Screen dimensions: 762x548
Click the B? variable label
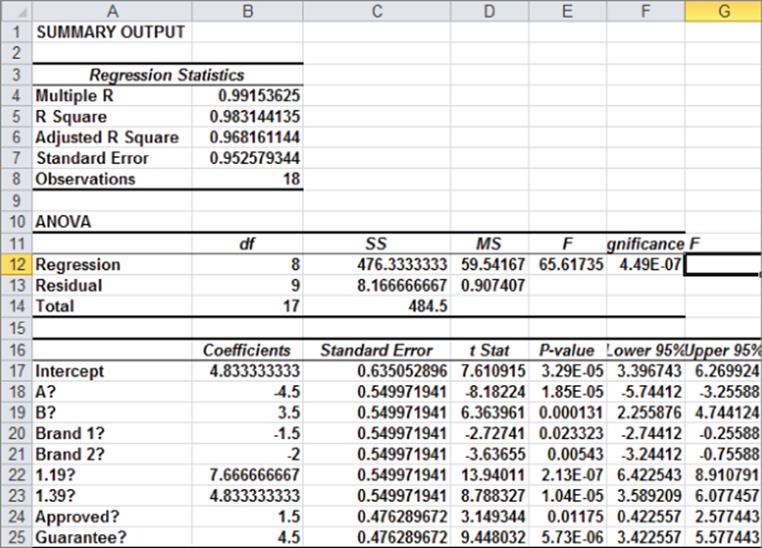pyautogui.click(x=46, y=412)
